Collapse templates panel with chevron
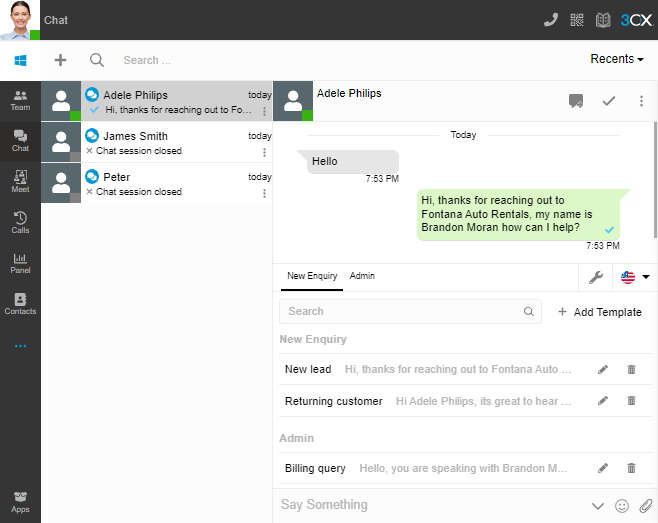Image resolution: width=658 pixels, height=523 pixels. pos(598,506)
